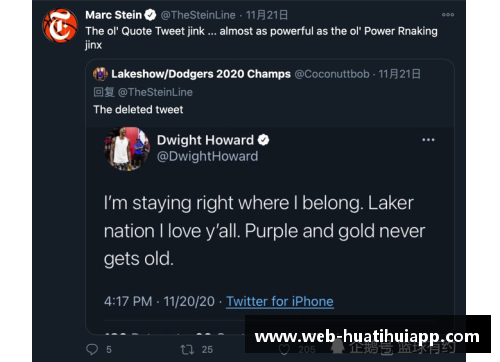Like the tweet using the heart icon
Viewport: 500px width, 362px height.
point(284,349)
